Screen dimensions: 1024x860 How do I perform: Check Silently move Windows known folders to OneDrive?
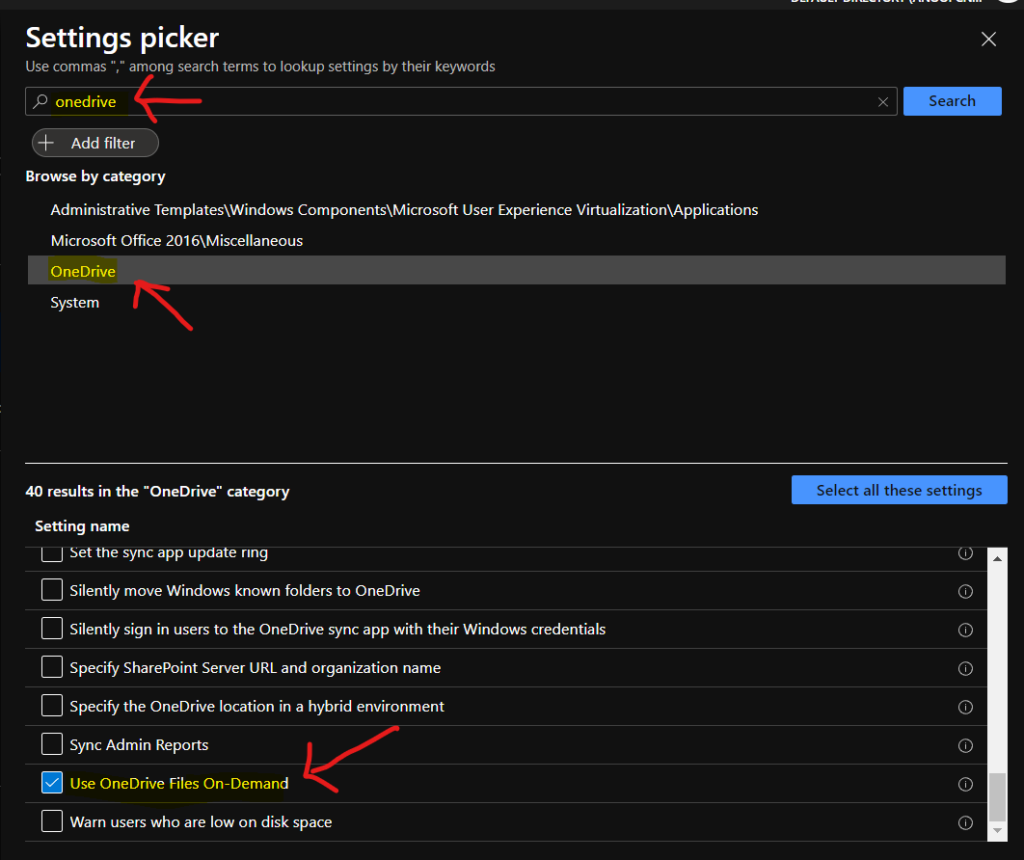(x=52, y=590)
